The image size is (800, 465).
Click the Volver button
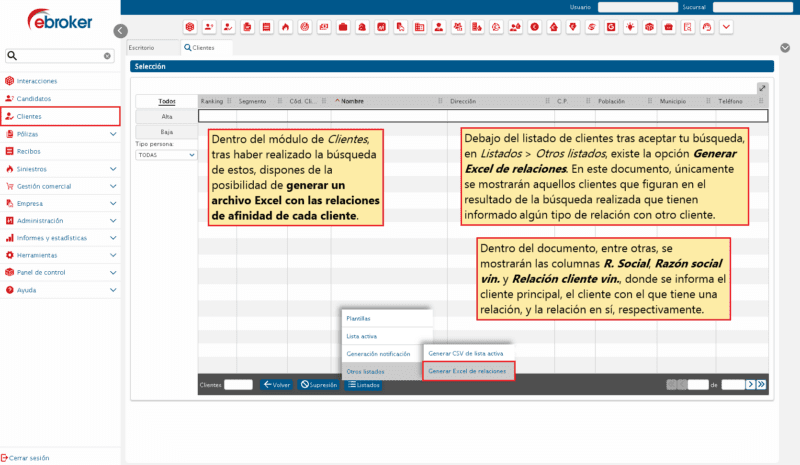[x=277, y=384]
